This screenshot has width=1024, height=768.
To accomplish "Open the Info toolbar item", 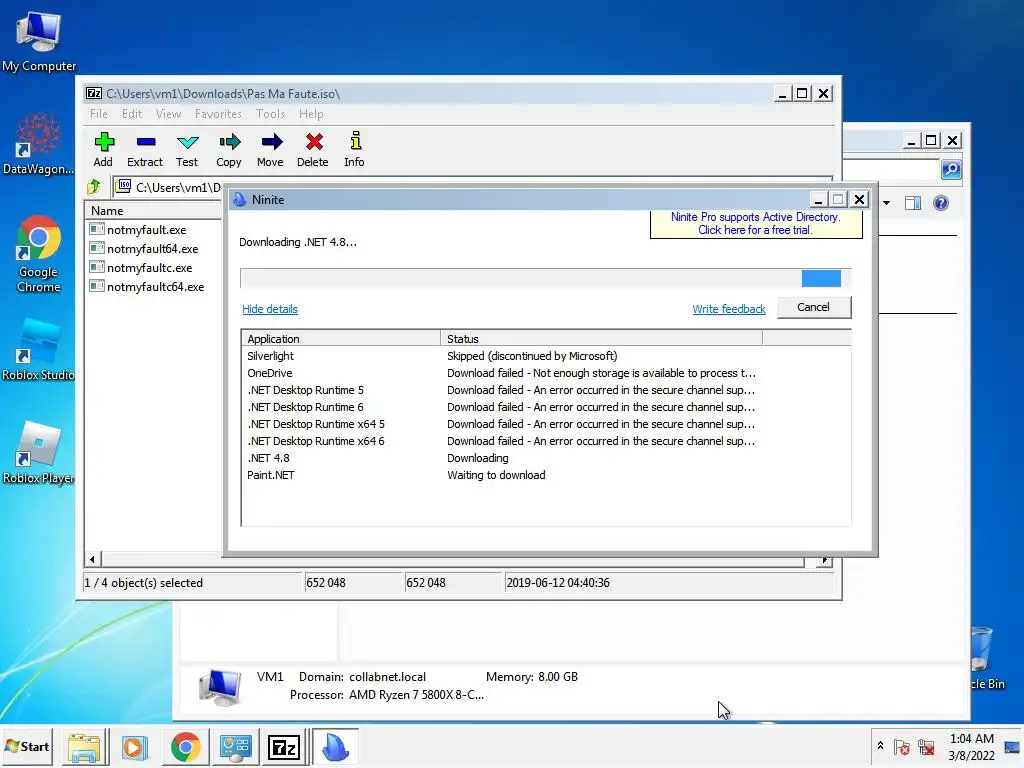I will click(355, 150).
